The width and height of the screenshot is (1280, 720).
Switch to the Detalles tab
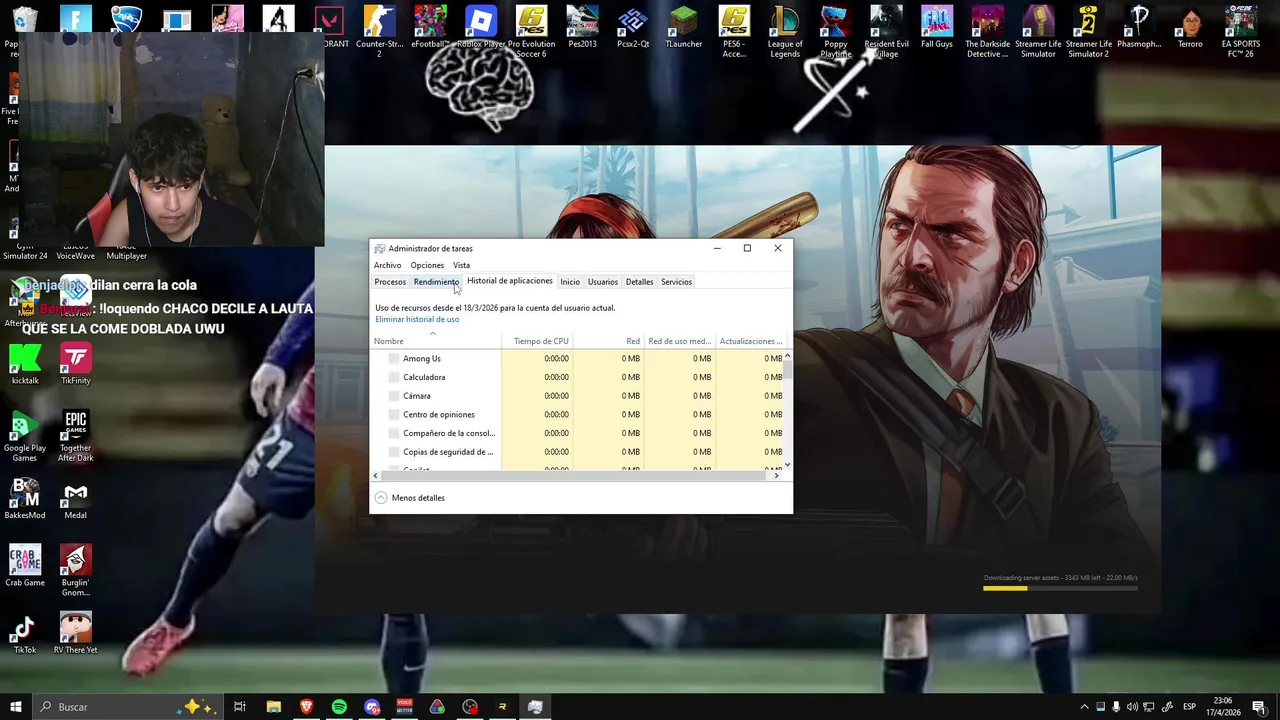(639, 282)
